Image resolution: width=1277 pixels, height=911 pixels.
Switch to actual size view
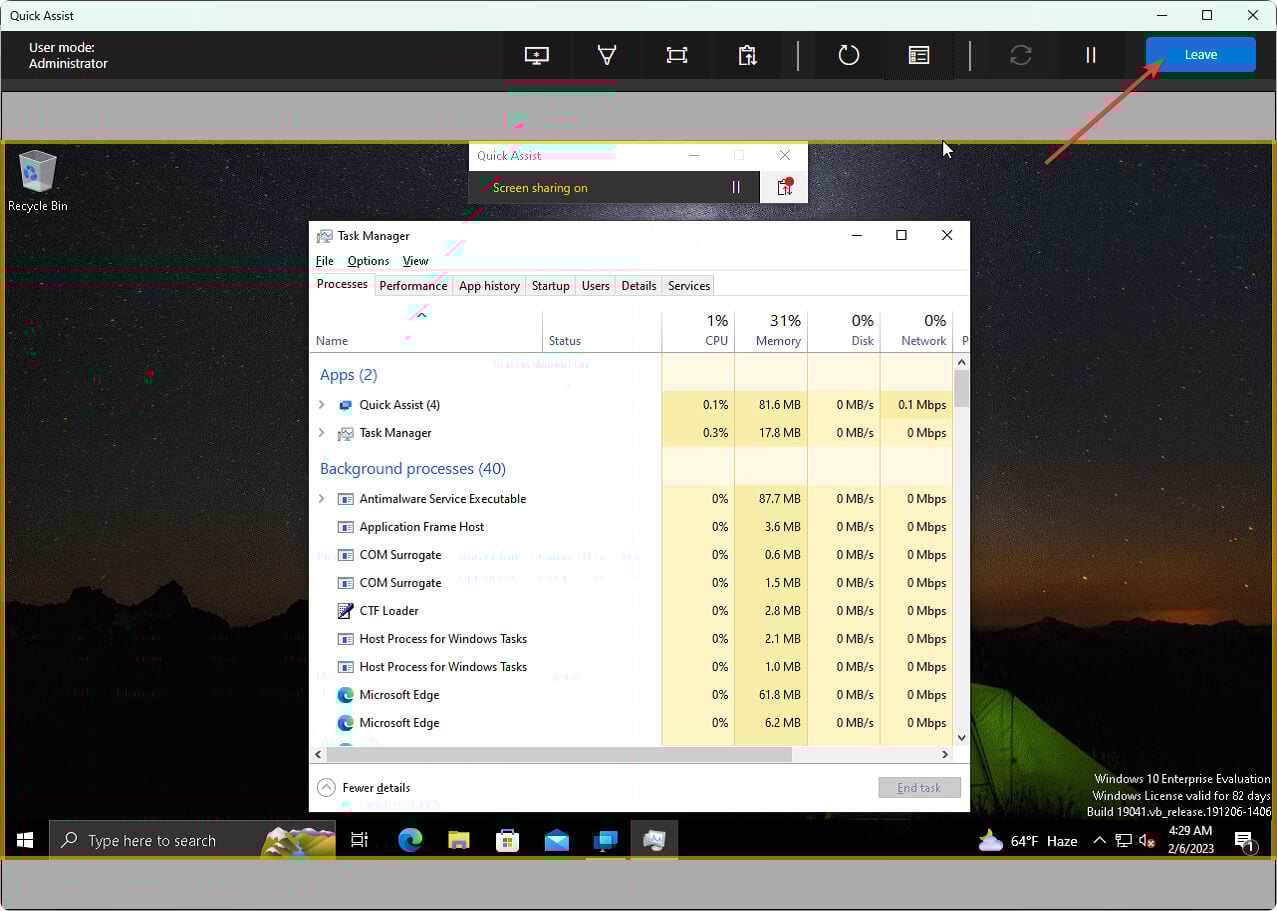(677, 55)
